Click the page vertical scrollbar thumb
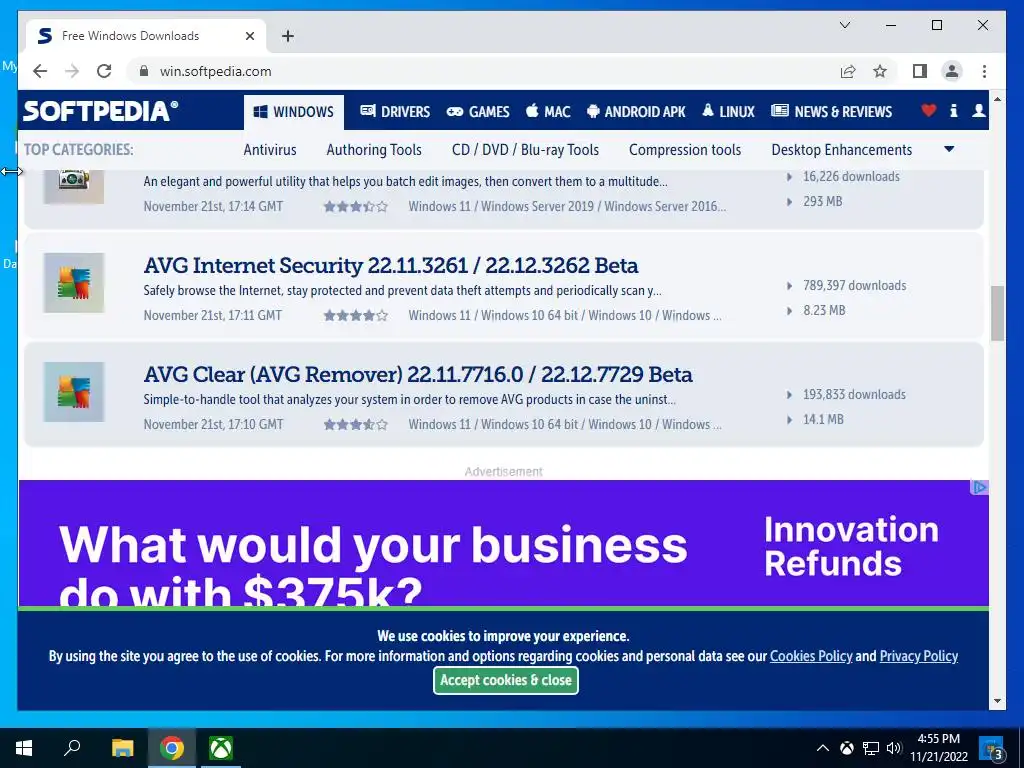Image resolution: width=1024 pixels, height=768 pixels. pyautogui.click(x=997, y=313)
